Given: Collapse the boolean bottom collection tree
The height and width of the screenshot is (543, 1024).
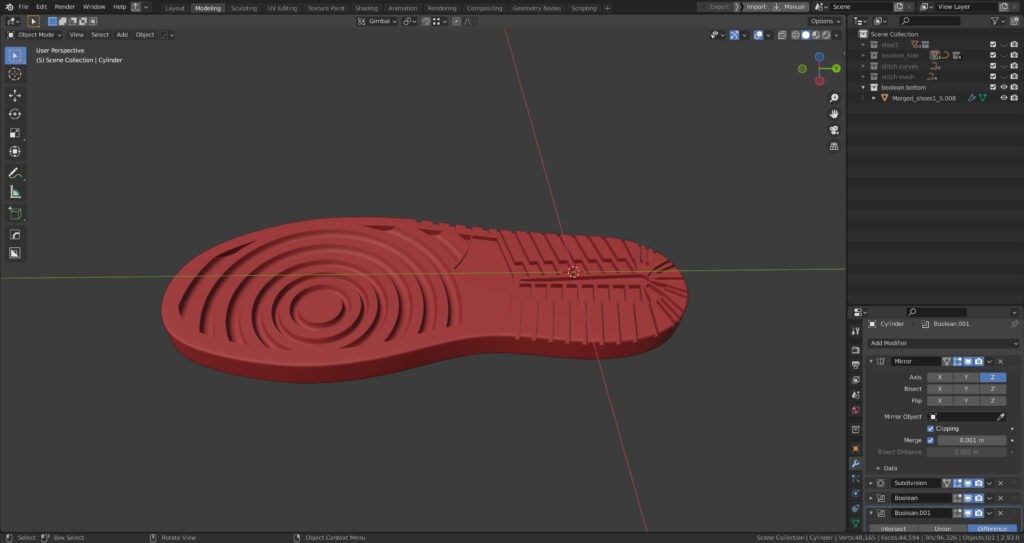Looking at the screenshot, I should click(863, 88).
